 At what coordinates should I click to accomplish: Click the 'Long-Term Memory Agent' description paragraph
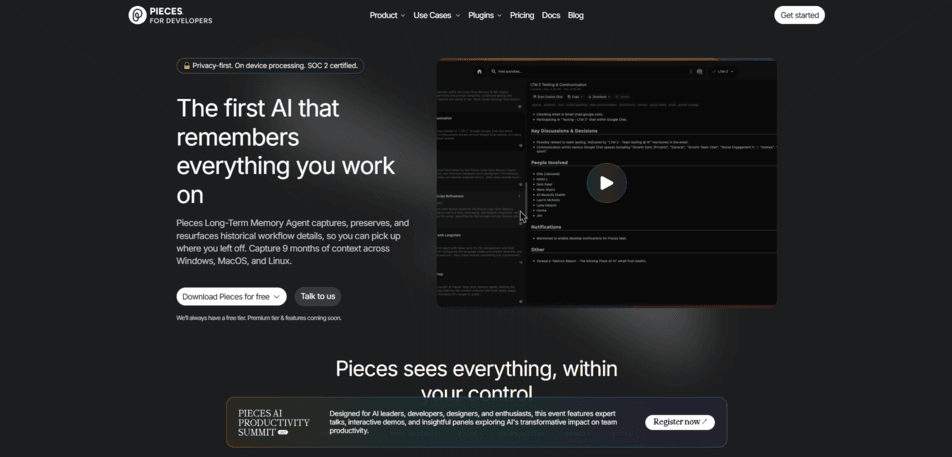pos(293,242)
